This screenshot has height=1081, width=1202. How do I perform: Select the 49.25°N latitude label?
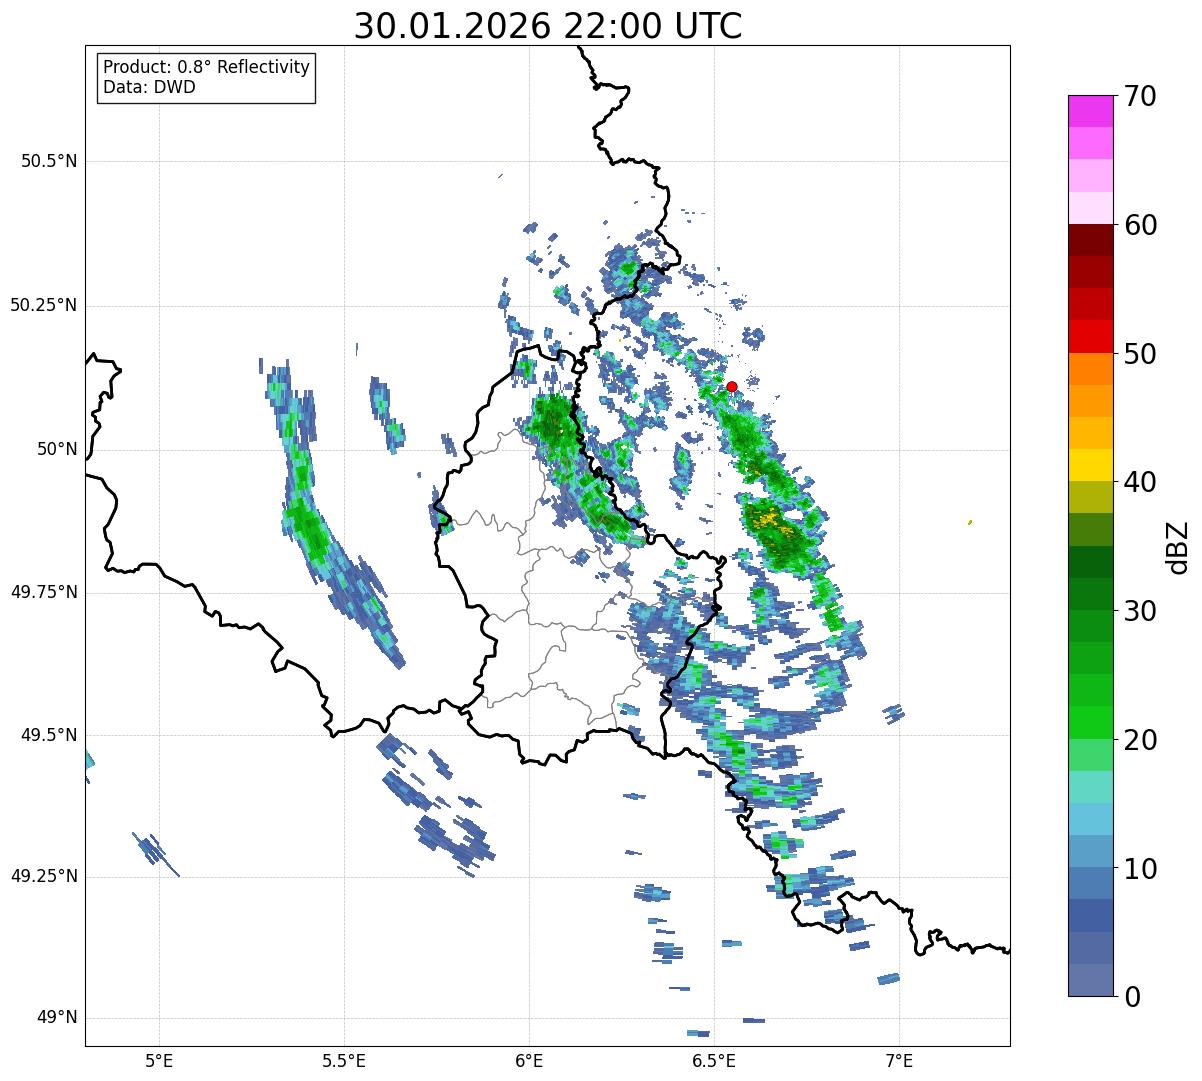pyautogui.click(x=44, y=876)
